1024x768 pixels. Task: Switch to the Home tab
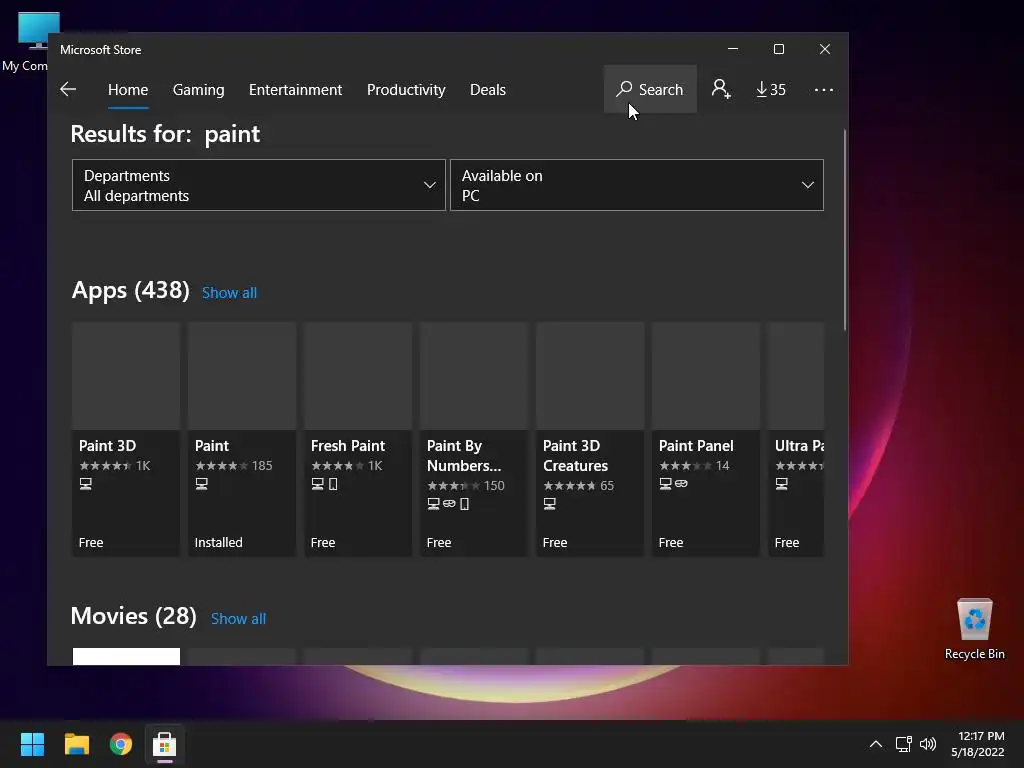tap(128, 89)
